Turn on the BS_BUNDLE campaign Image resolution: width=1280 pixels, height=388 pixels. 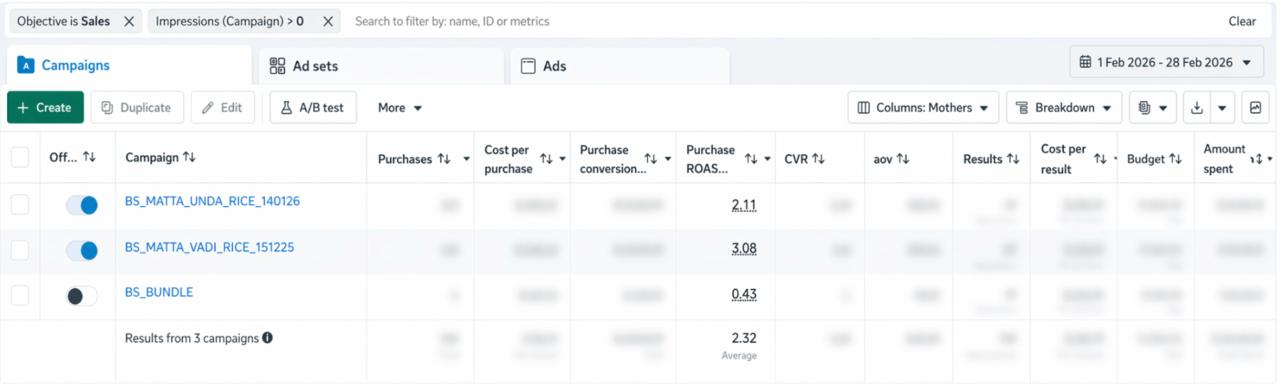[x=82, y=296]
